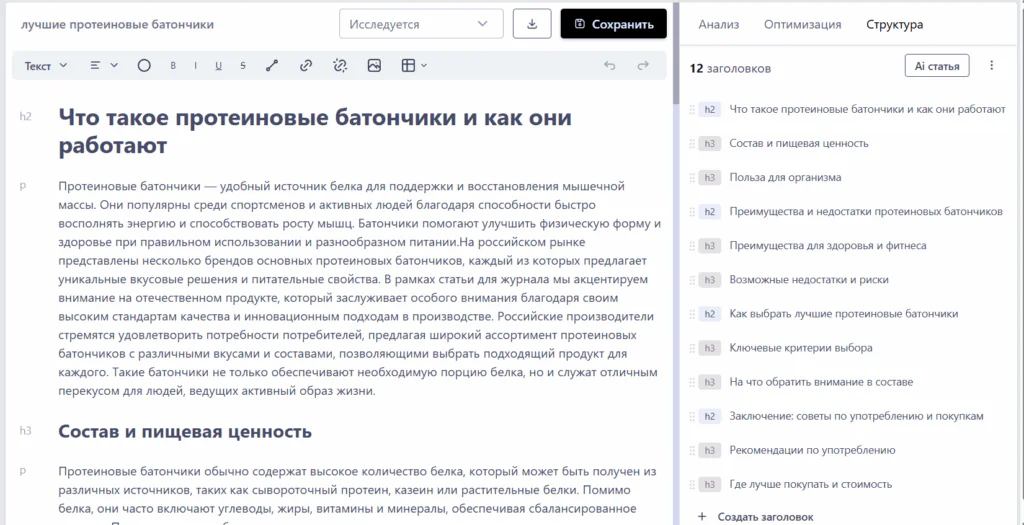Select 'Заключение: советы по употреблению и покупкам'
This screenshot has width=1024, height=525.
856,416
